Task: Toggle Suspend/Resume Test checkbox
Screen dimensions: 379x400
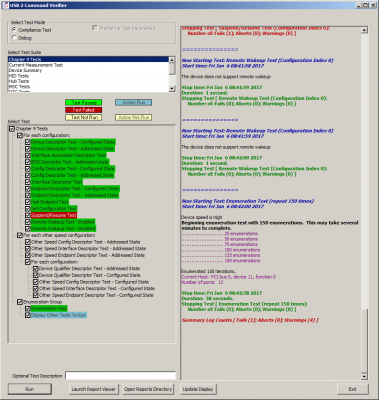Action: click(x=28, y=215)
